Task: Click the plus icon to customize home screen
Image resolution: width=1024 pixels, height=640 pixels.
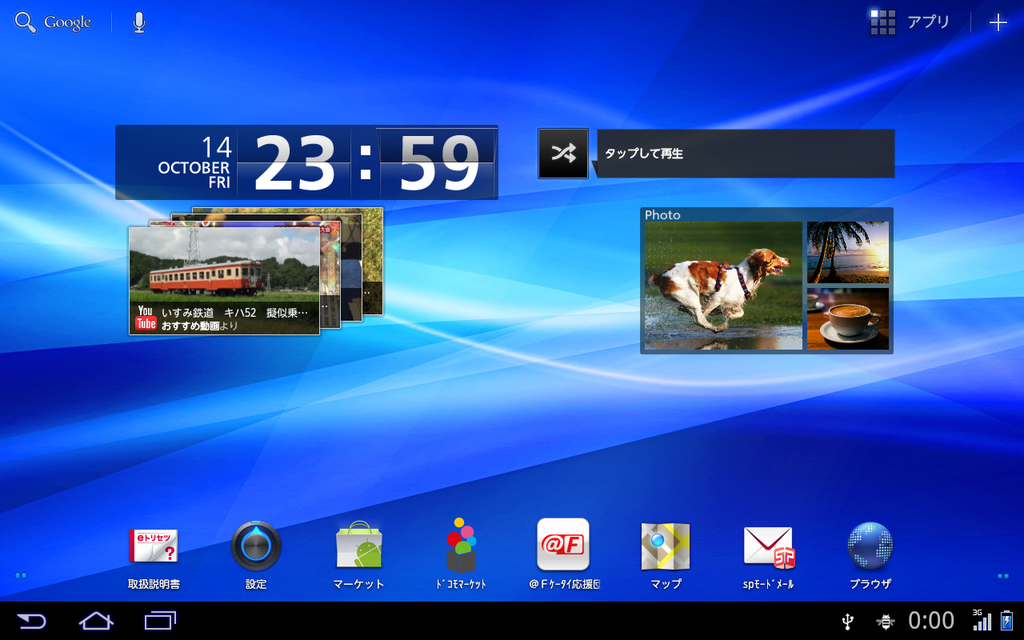Action: pos(998,22)
